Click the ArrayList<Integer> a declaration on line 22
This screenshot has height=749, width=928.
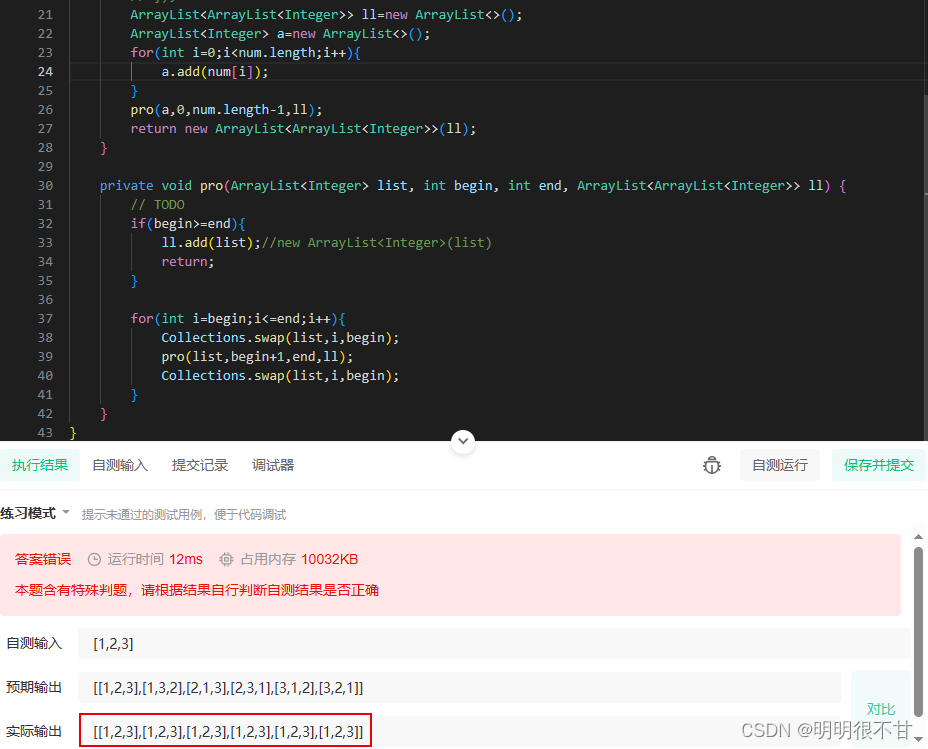point(280,34)
